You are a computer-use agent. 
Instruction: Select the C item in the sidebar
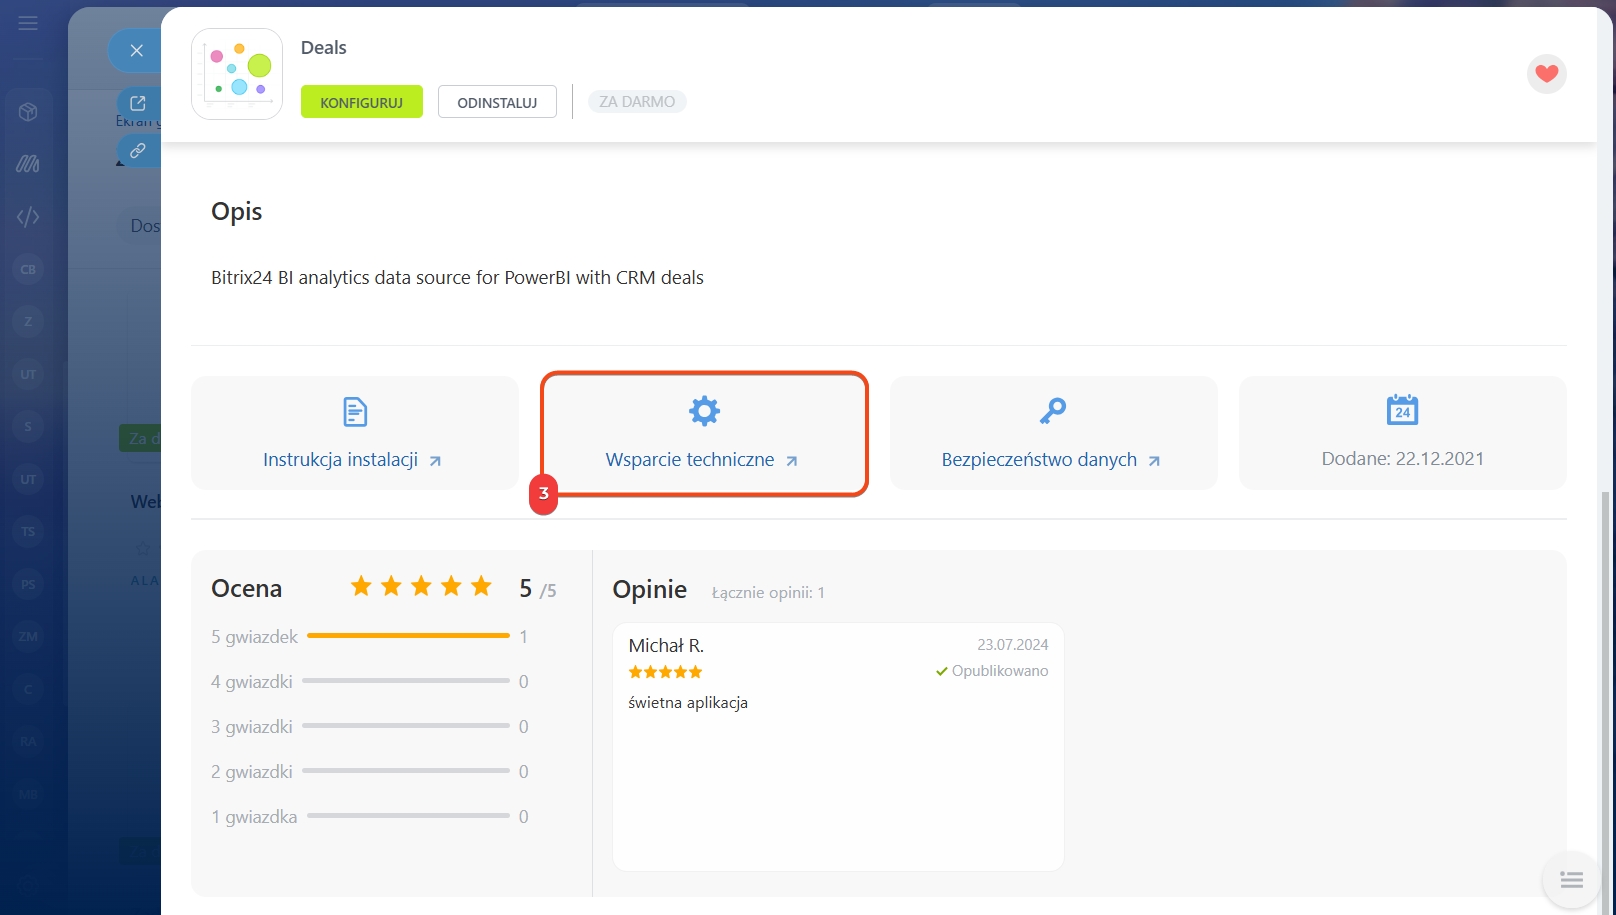pyautogui.click(x=28, y=689)
